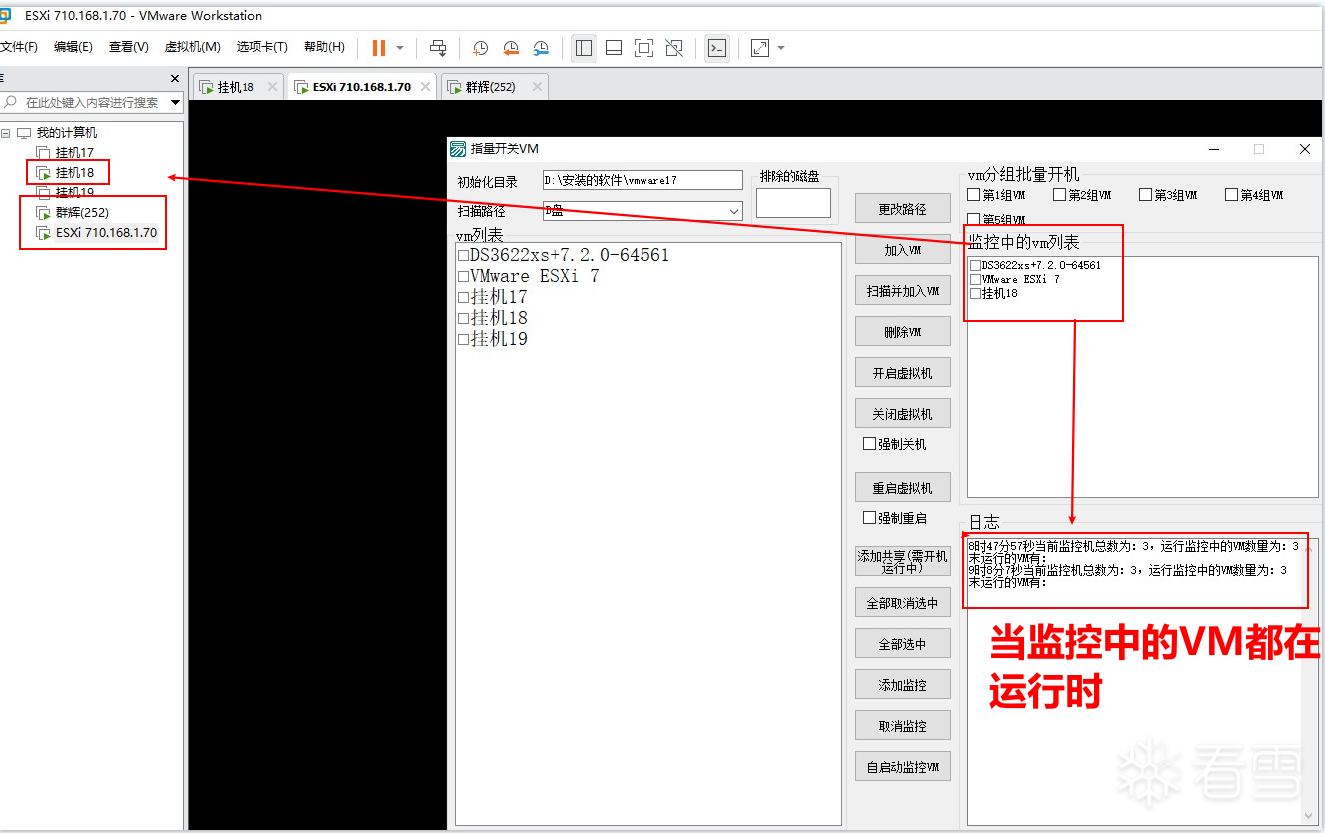Open the 帮助(H) menu
Viewport: 1325px width, 833px height.
click(324, 47)
